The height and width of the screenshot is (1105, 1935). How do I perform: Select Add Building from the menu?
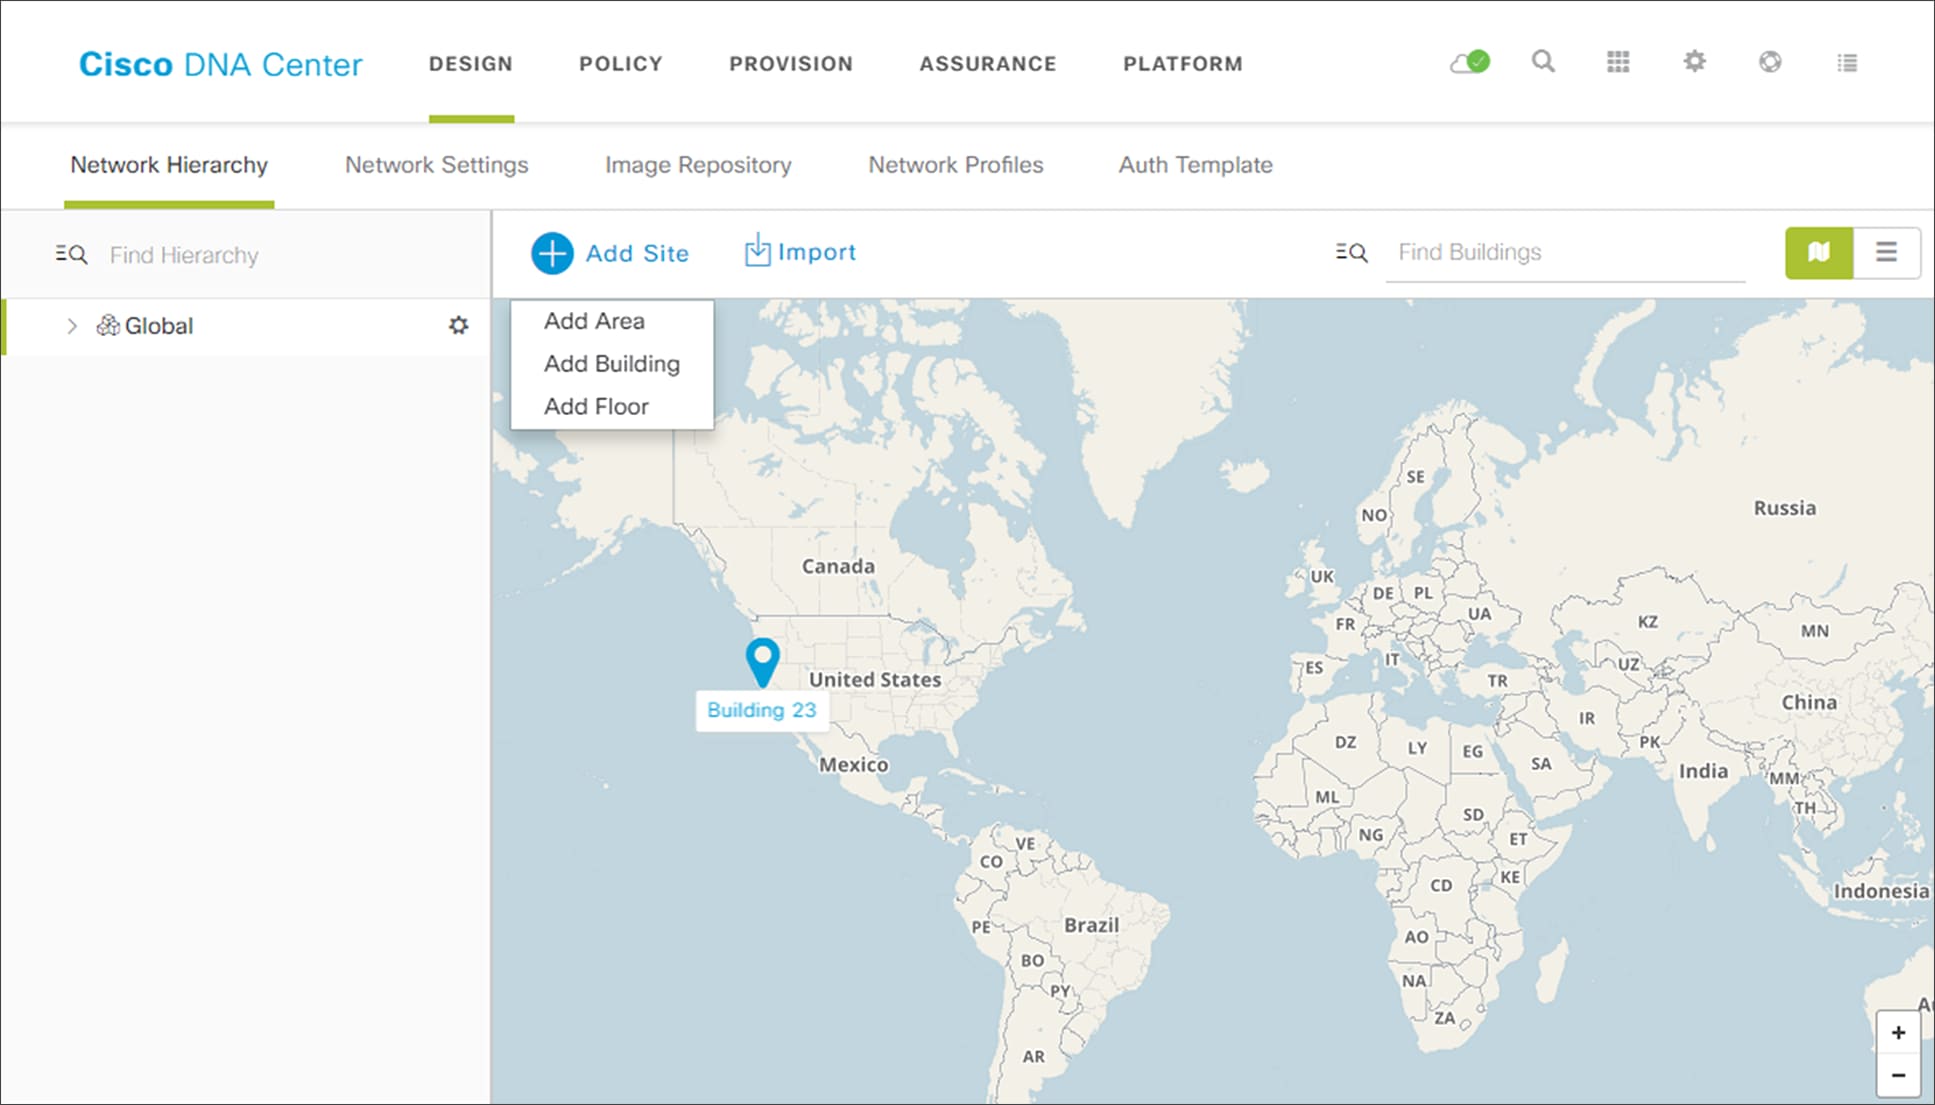click(612, 364)
